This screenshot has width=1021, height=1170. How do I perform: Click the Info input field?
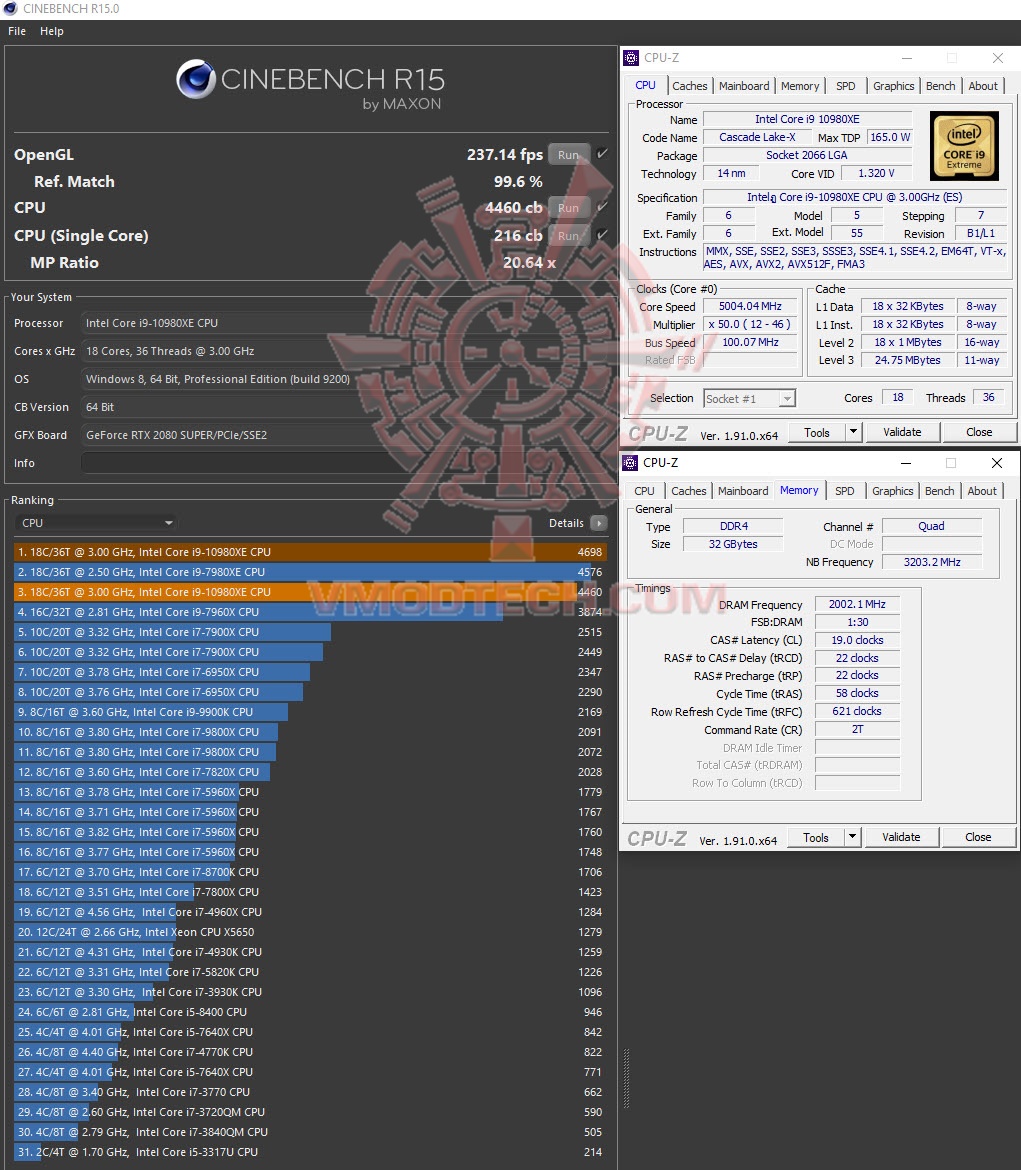pos(343,463)
